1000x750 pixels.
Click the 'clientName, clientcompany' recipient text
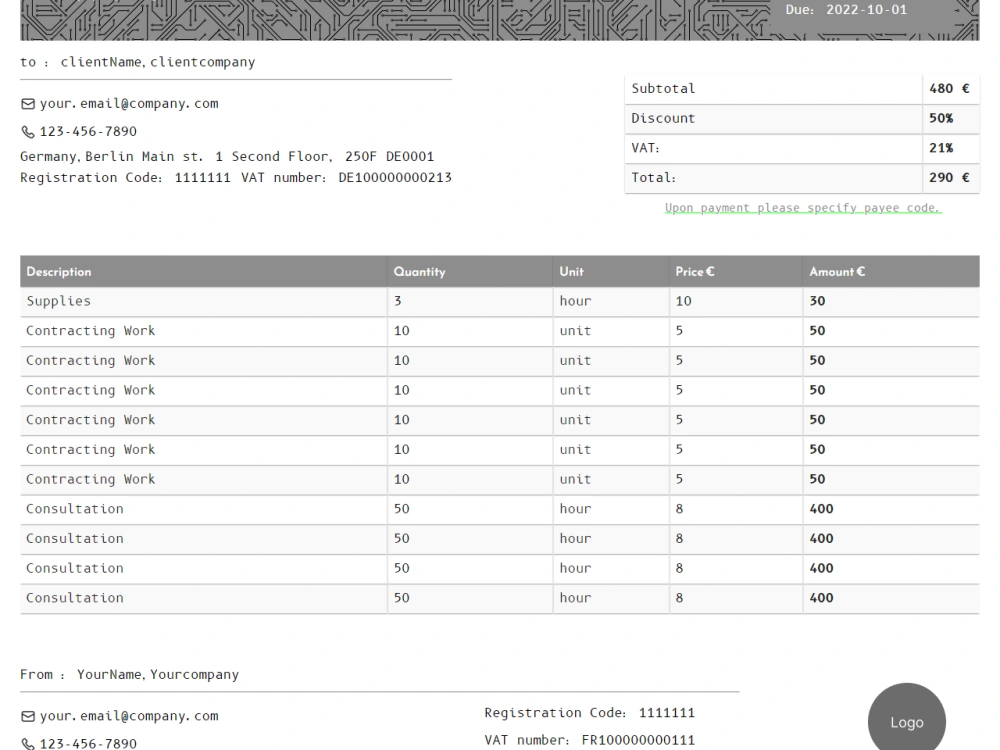pyautogui.click(x=158, y=62)
